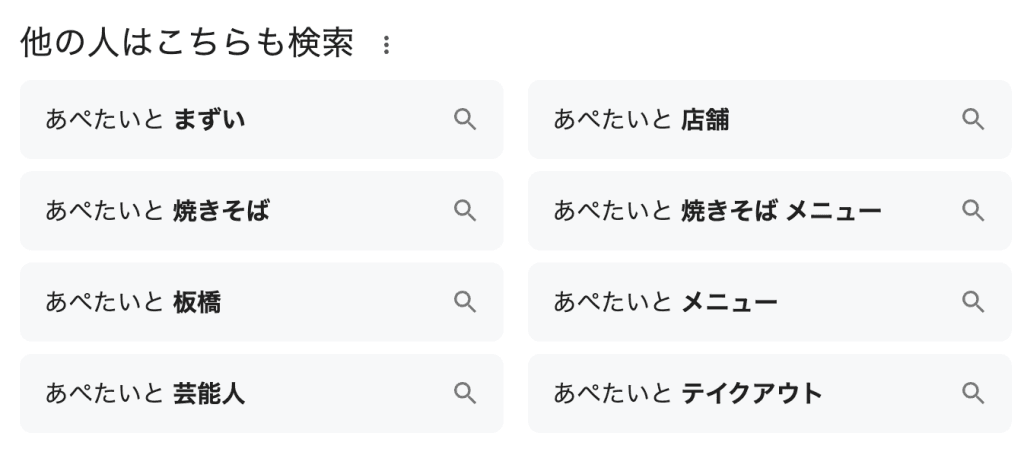Click the bold text まずい
This screenshot has width=1024, height=449.
point(209,120)
